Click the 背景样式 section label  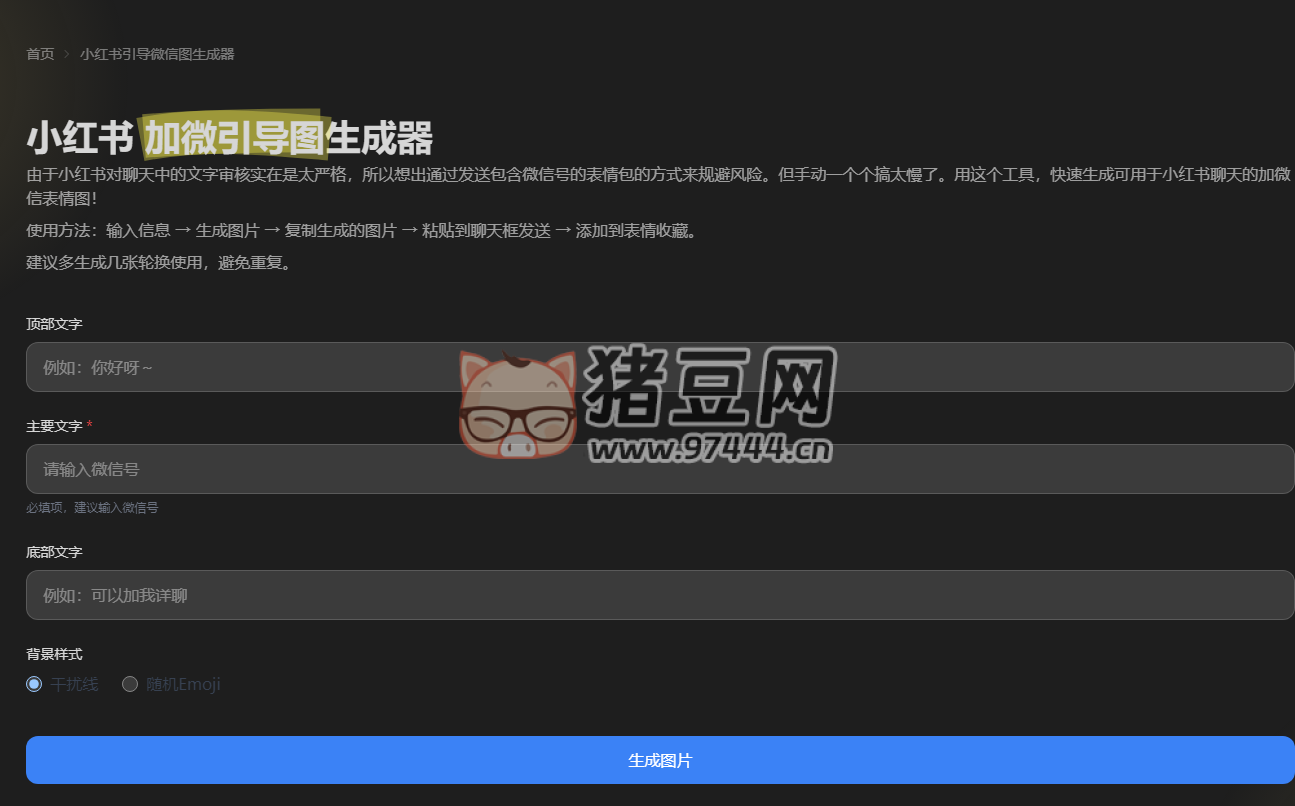coord(54,654)
